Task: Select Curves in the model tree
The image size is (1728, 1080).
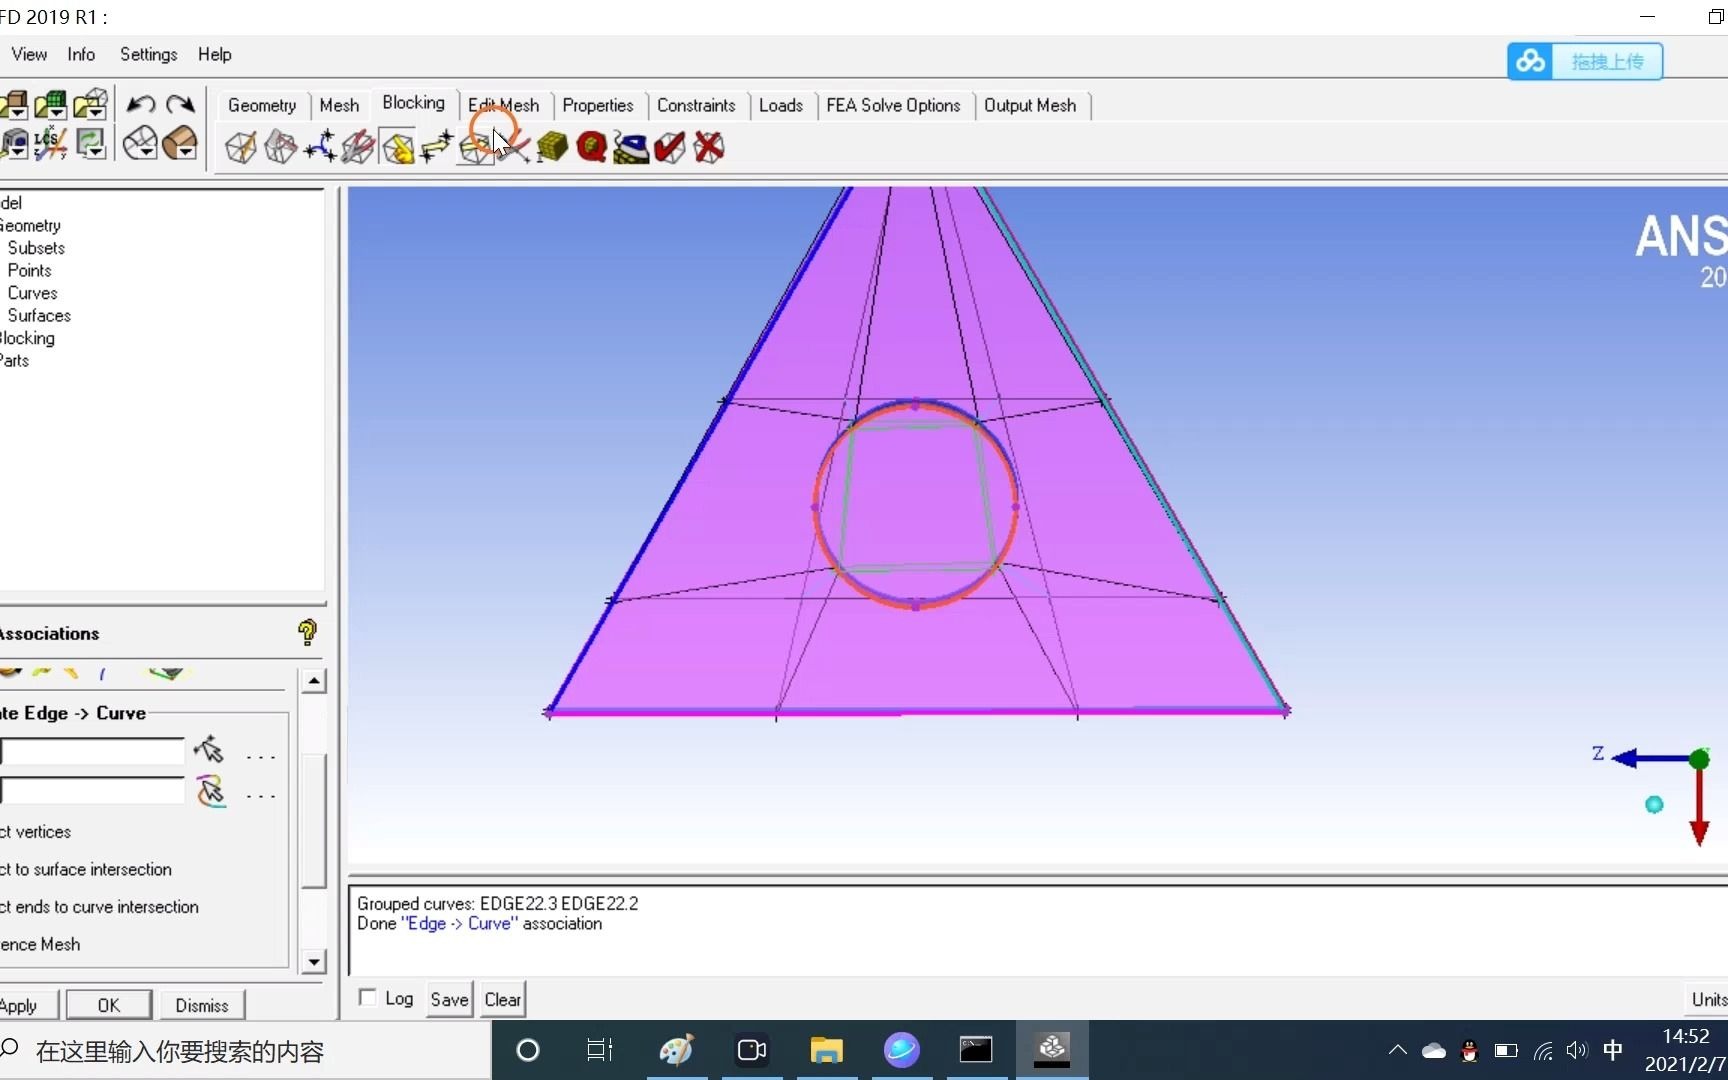Action: tap(33, 293)
